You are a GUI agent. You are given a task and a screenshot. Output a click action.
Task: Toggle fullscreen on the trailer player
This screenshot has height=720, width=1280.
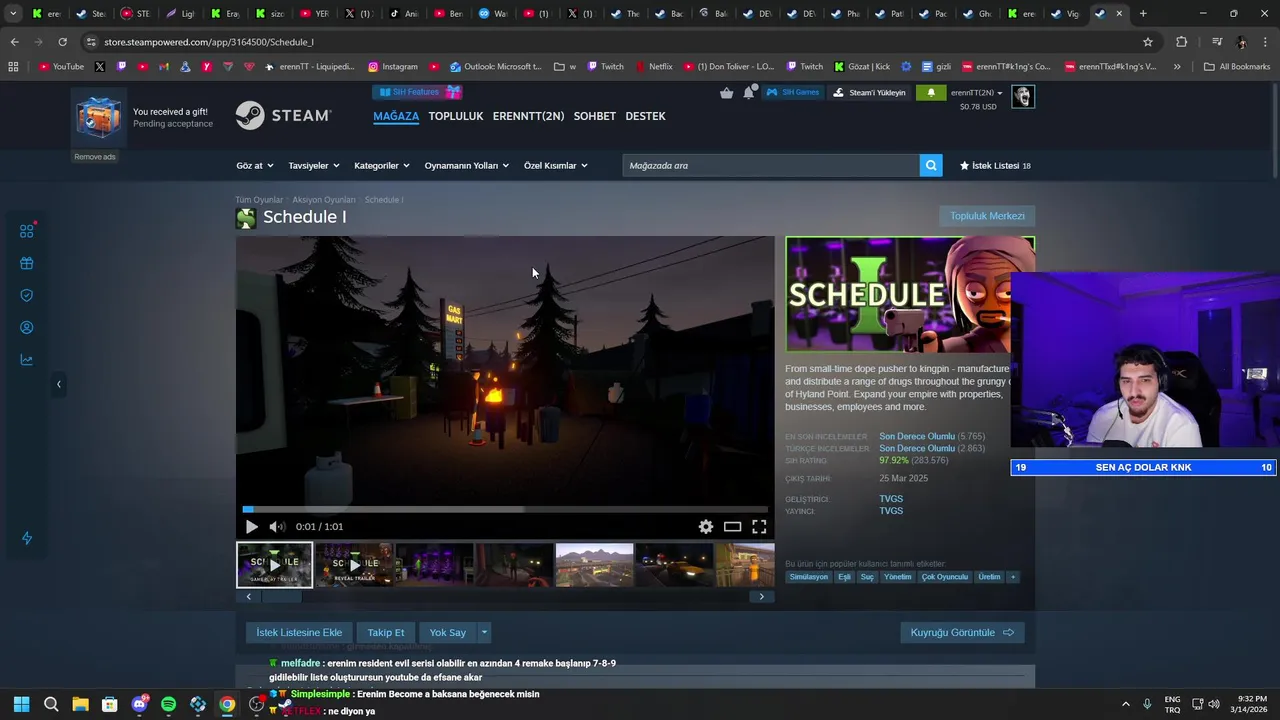(759, 527)
